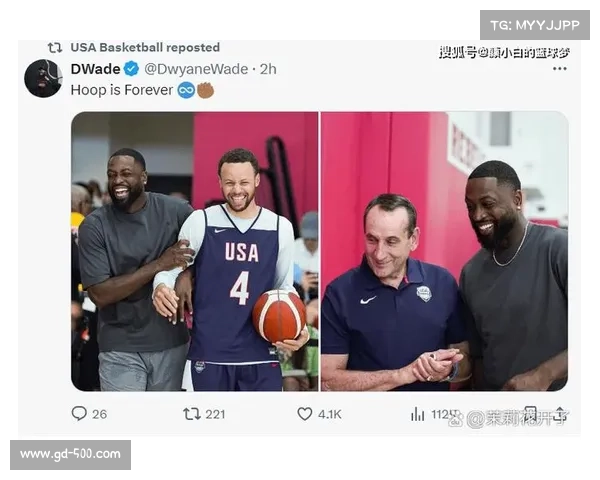Open the three-dot more options menu
This screenshot has width=600, height=480.
pyautogui.click(x=559, y=69)
